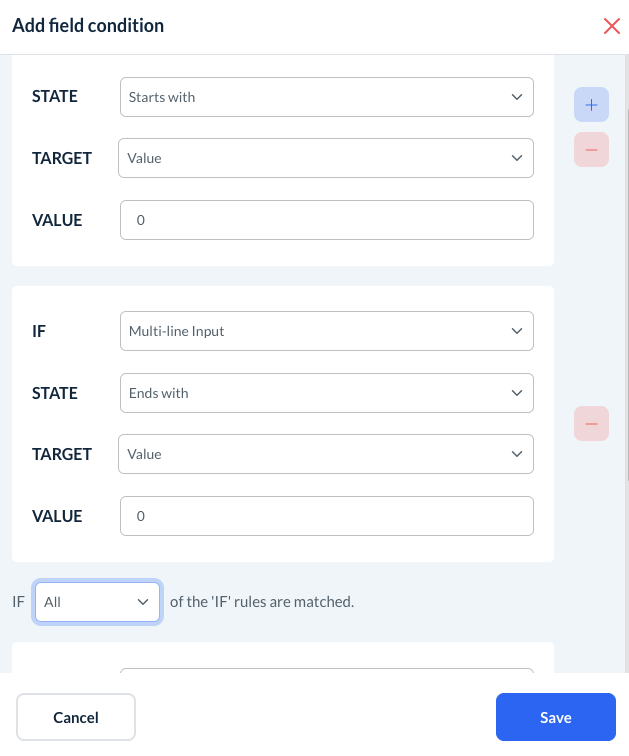
Task: Click the chevron arrow in the 'All' selector
Action: (x=143, y=602)
